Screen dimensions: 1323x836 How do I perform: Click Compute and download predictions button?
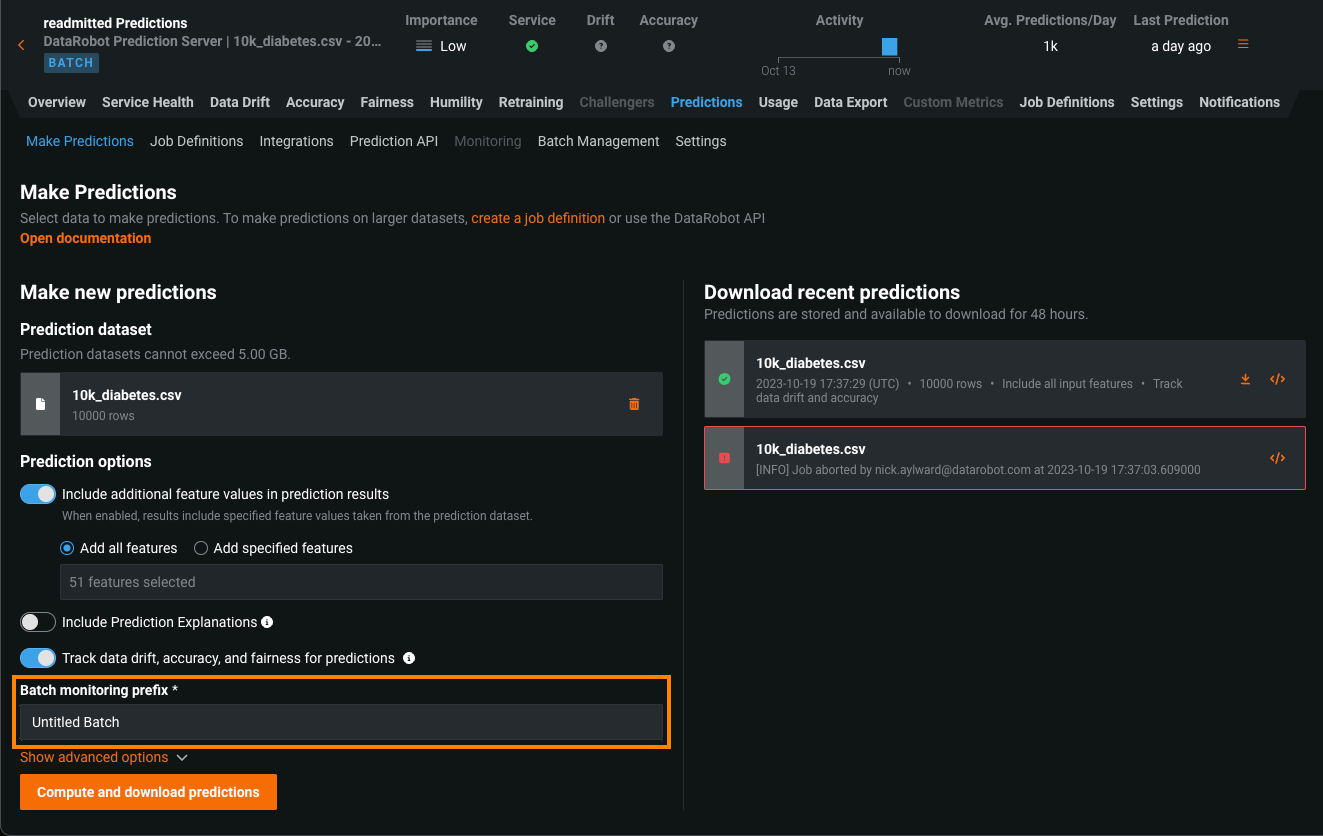coord(148,792)
